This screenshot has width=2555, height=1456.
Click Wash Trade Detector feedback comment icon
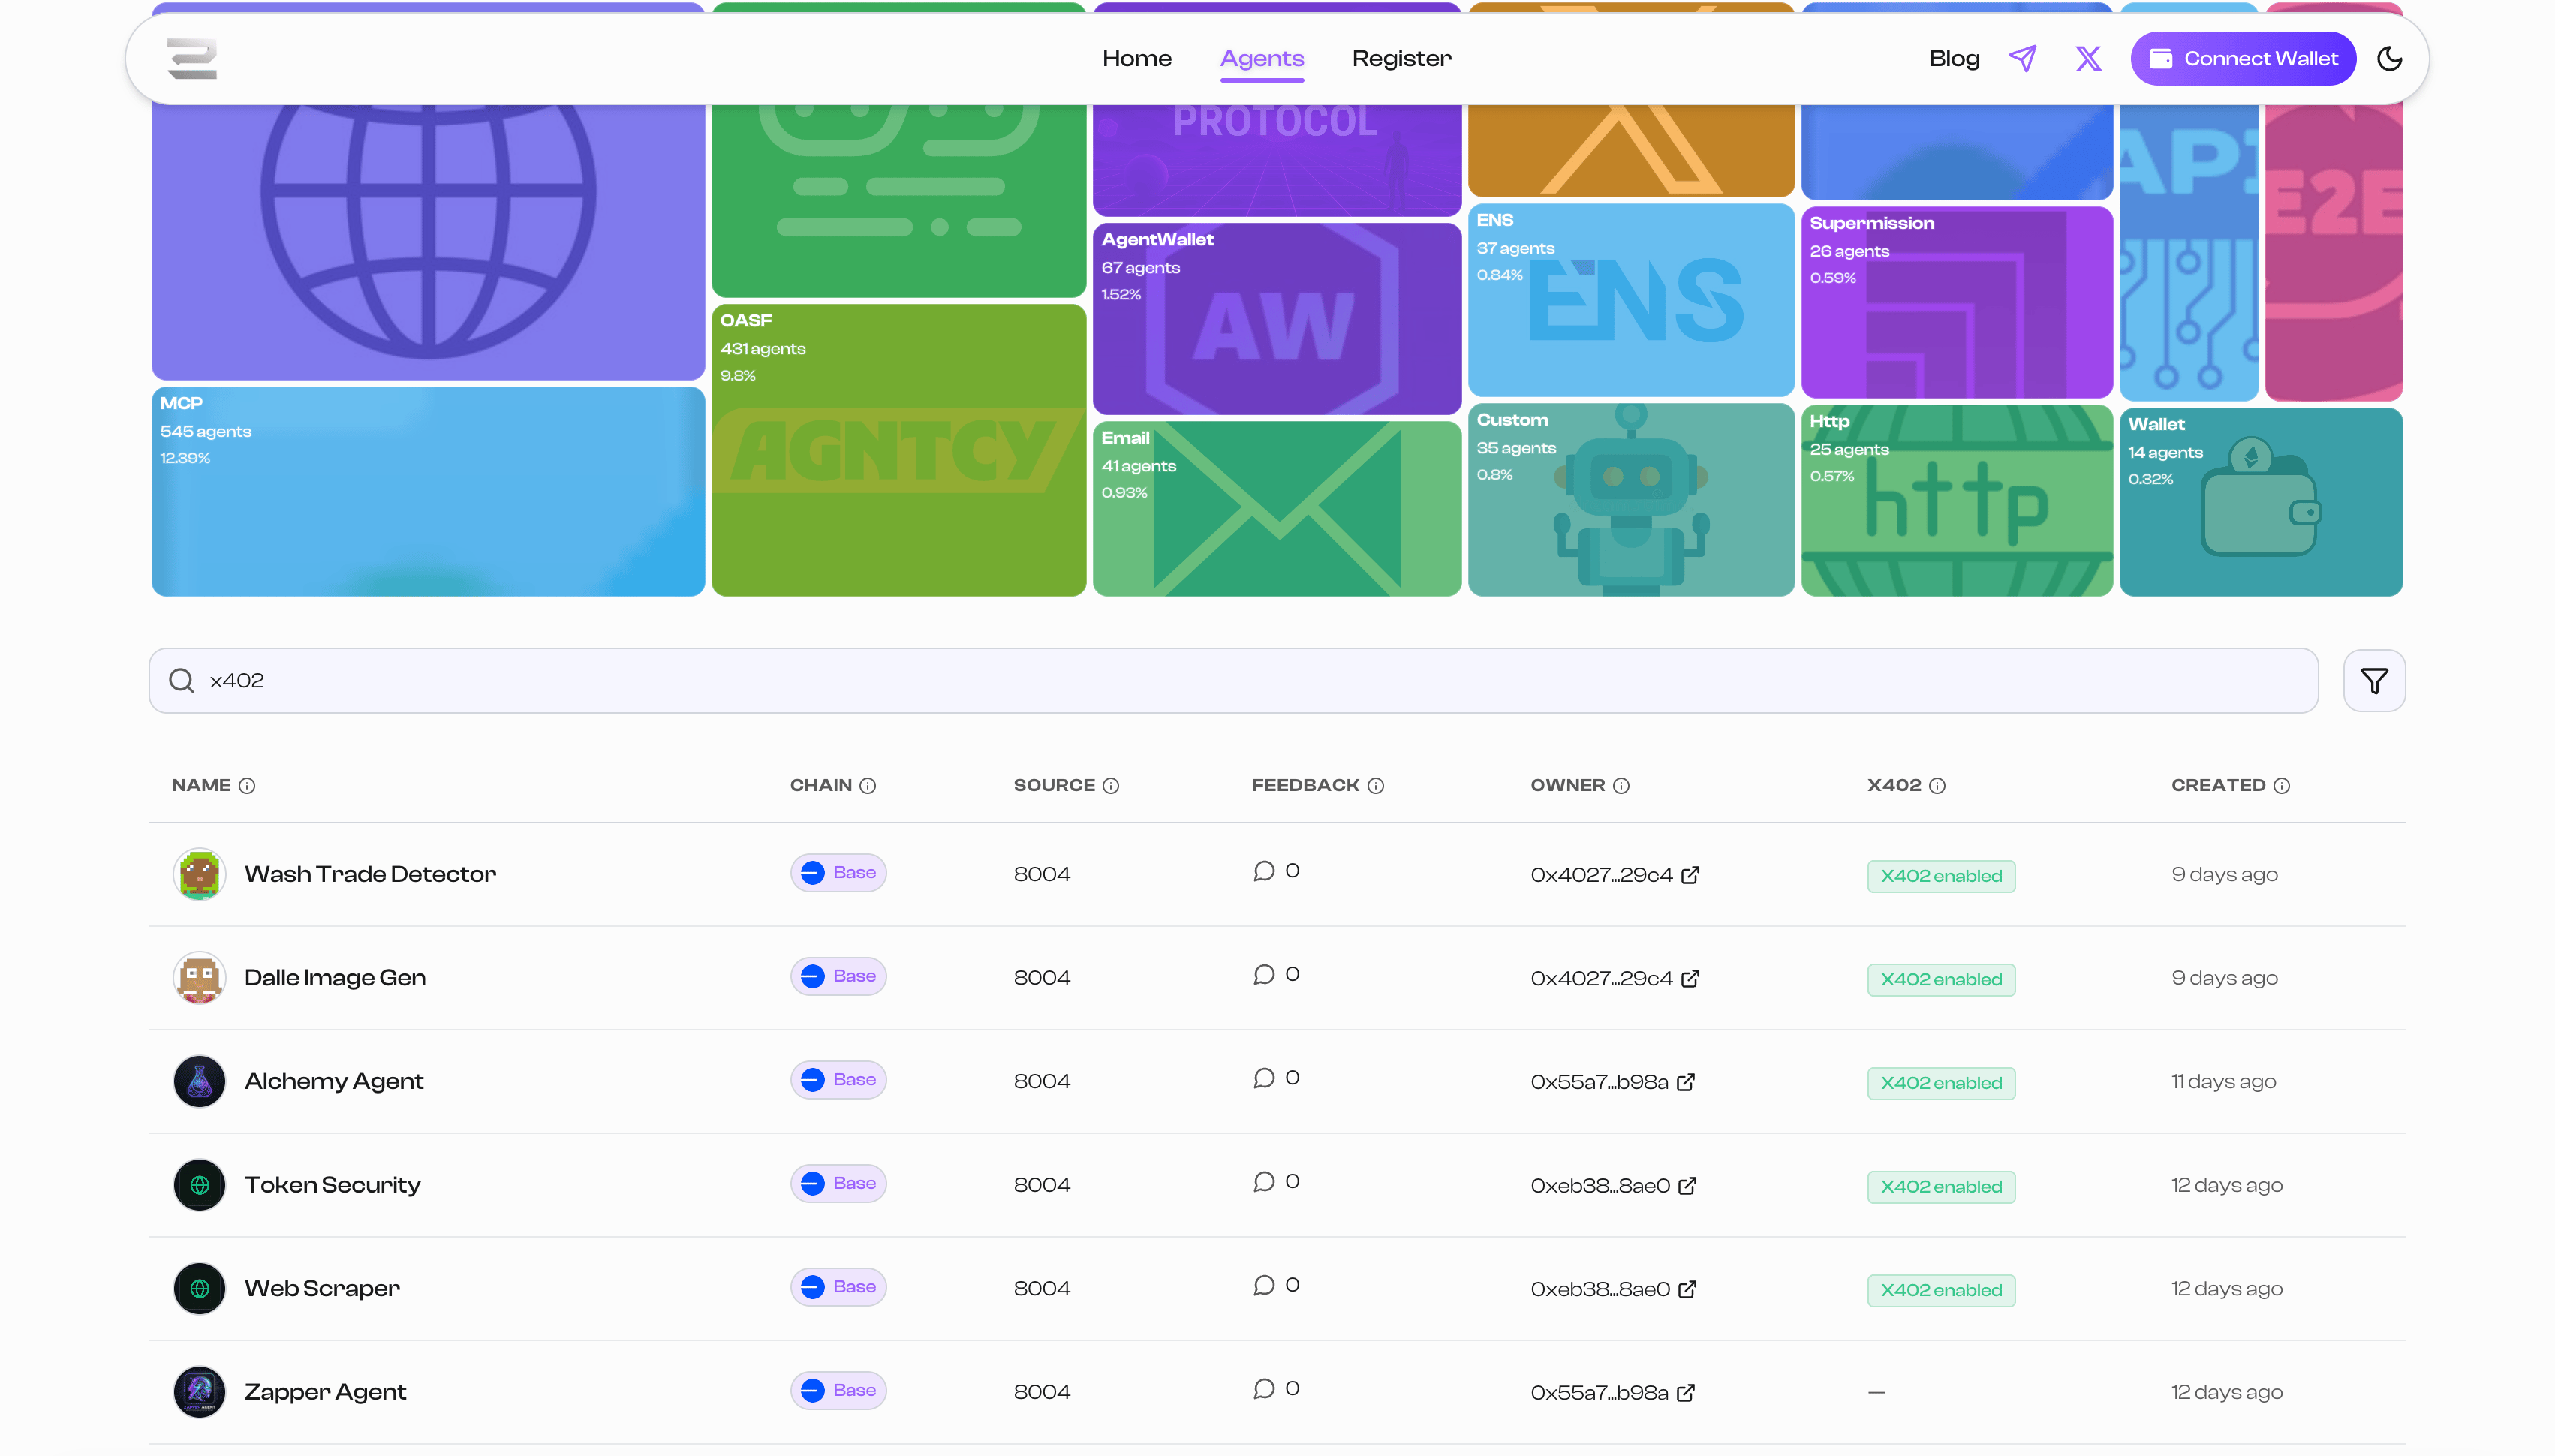click(1264, 871)
